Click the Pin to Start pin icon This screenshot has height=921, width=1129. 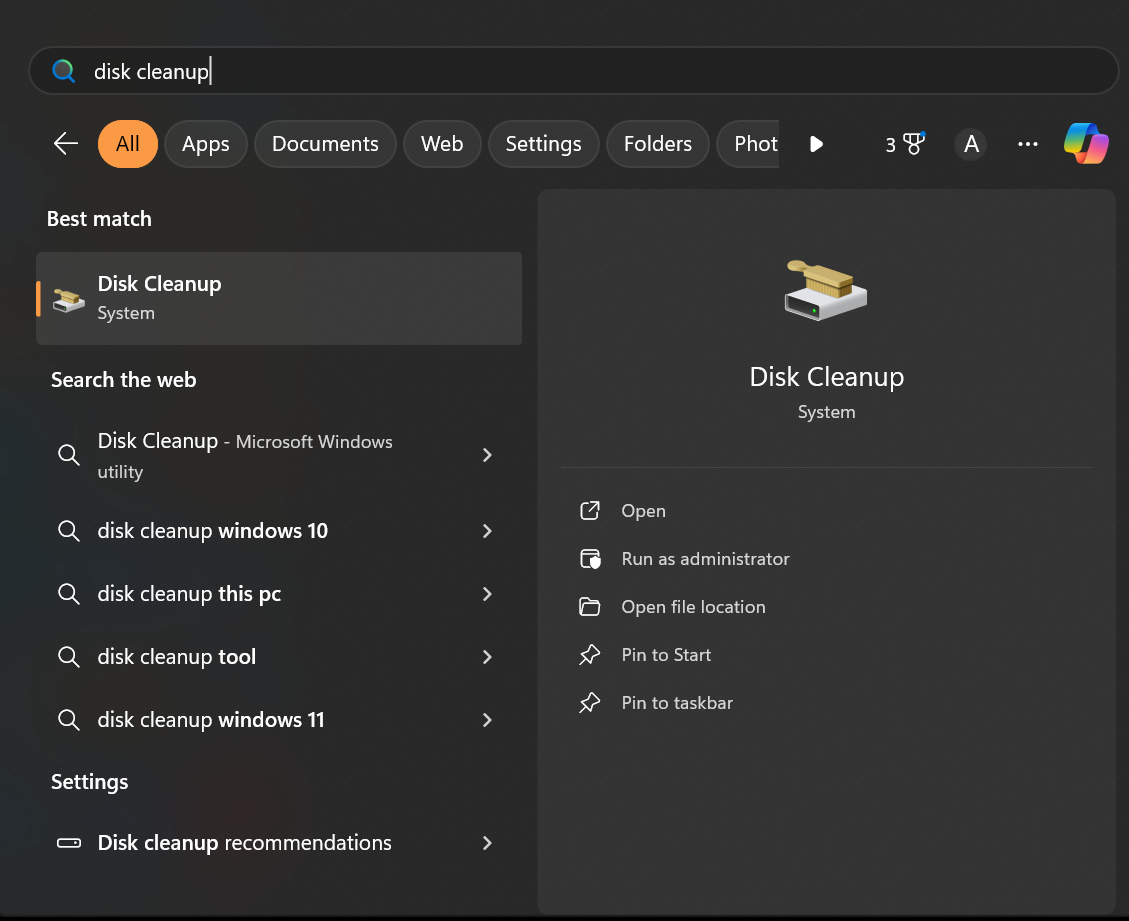(590, 655)
